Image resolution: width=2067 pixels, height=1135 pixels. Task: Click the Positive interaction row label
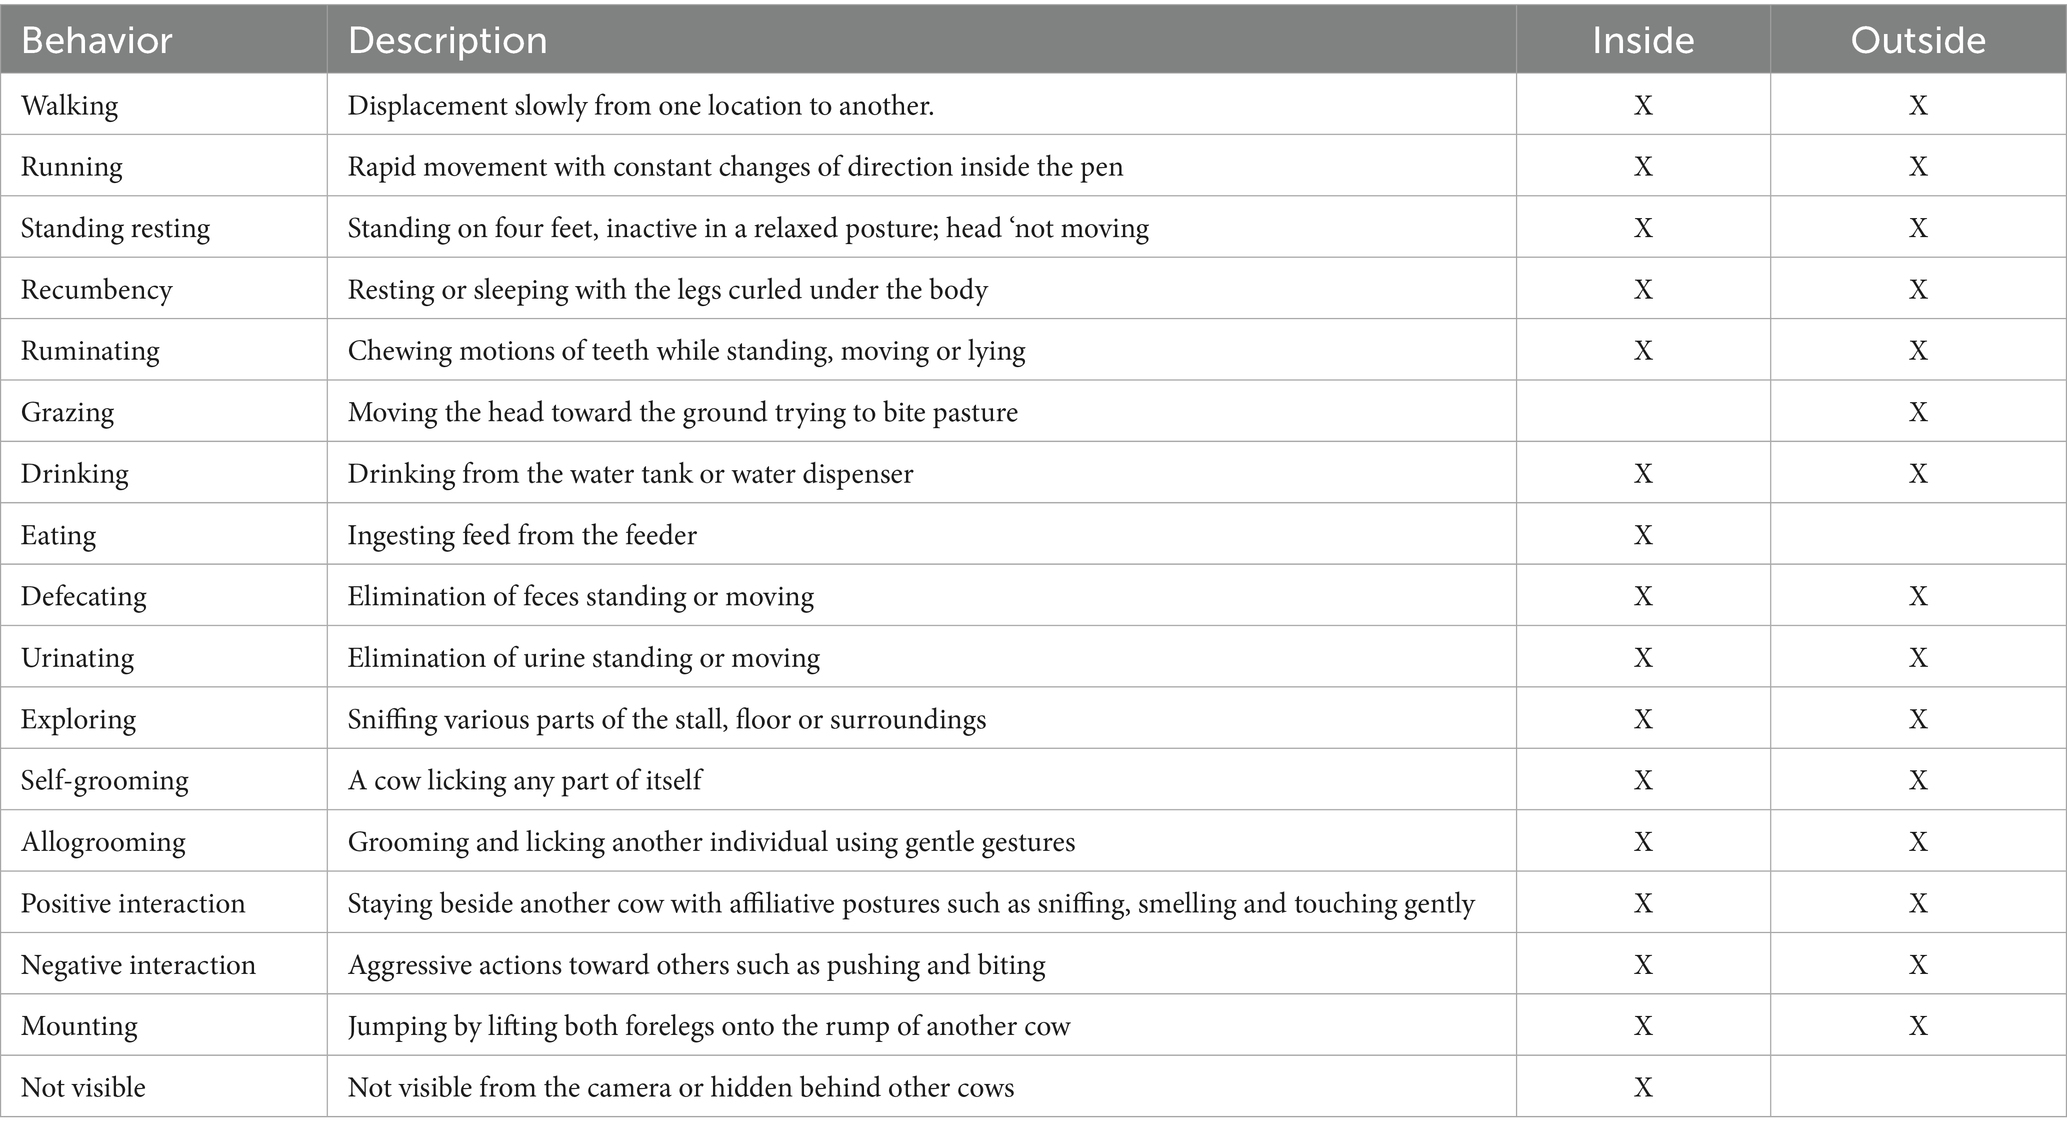click(133, 903)
